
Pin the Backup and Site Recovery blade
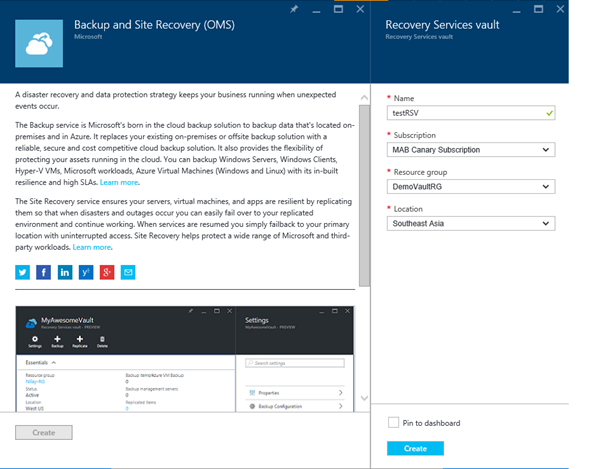(294, 9)
